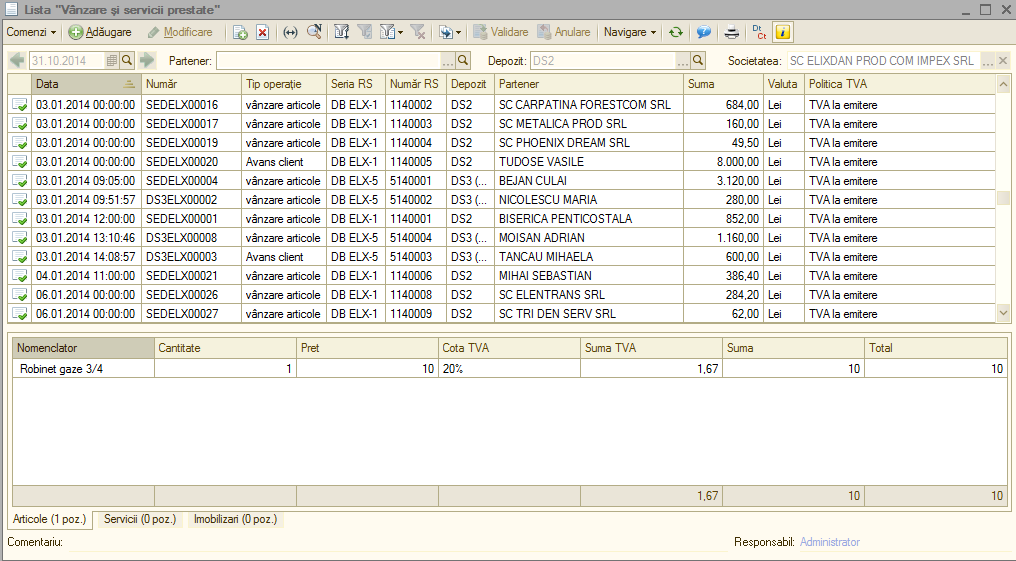Click the find by number search icon

click(x=314, y=32)
